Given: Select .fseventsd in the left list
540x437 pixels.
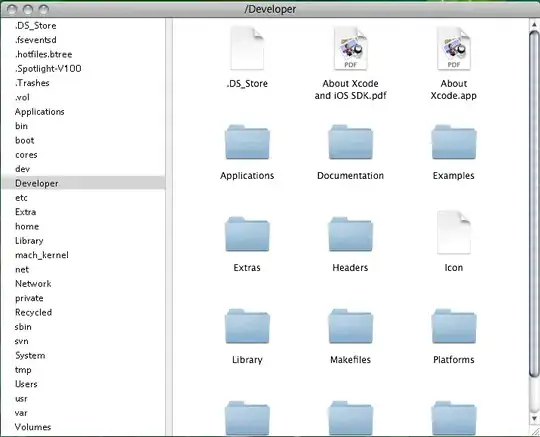Looking at the screenshot, I should point(35,40).
